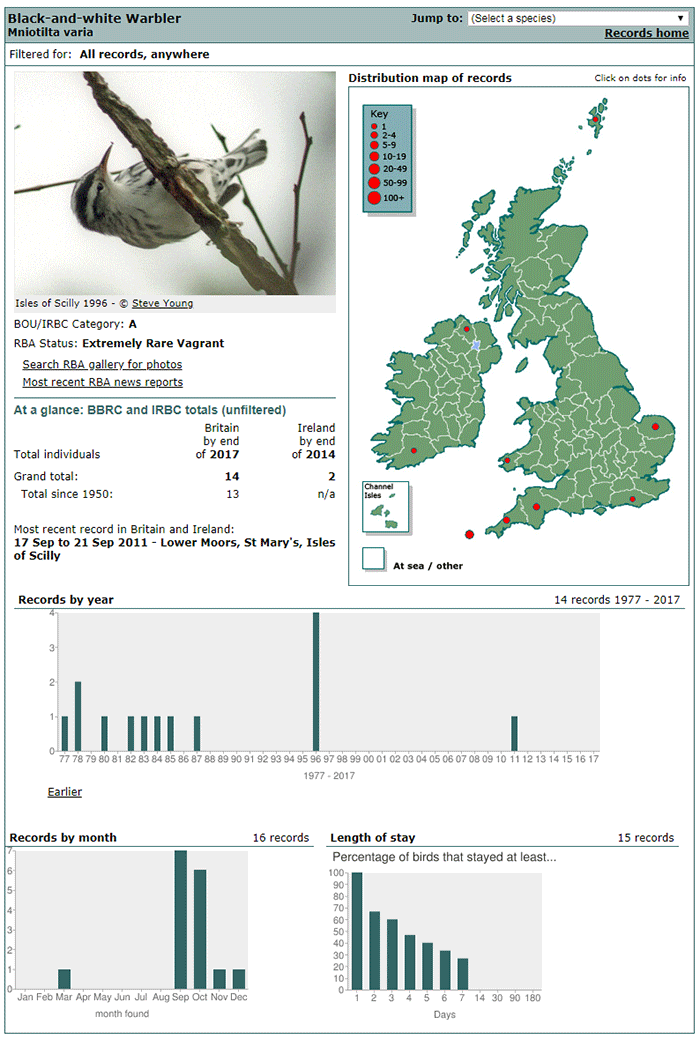This screenshot has width=700, height=1039.
Task: Click the 1980 bar in Records by year
Action: pyautogui.click(x=104, y=734)
